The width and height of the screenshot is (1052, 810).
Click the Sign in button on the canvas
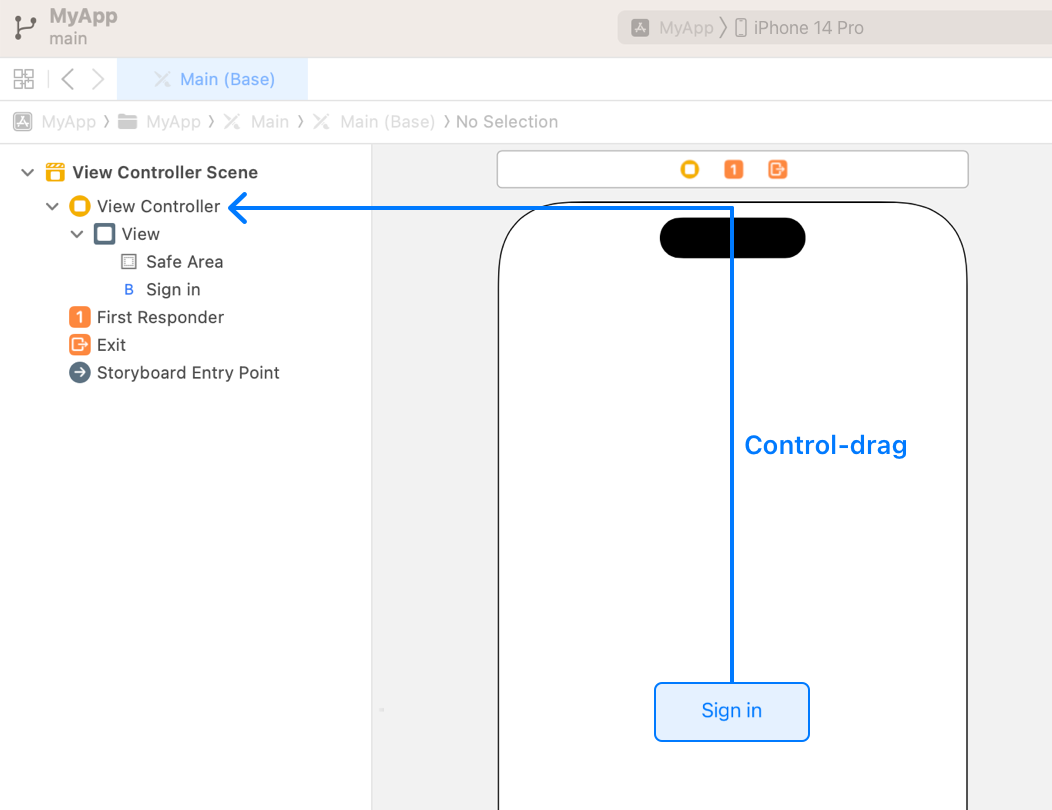[731, 711]
